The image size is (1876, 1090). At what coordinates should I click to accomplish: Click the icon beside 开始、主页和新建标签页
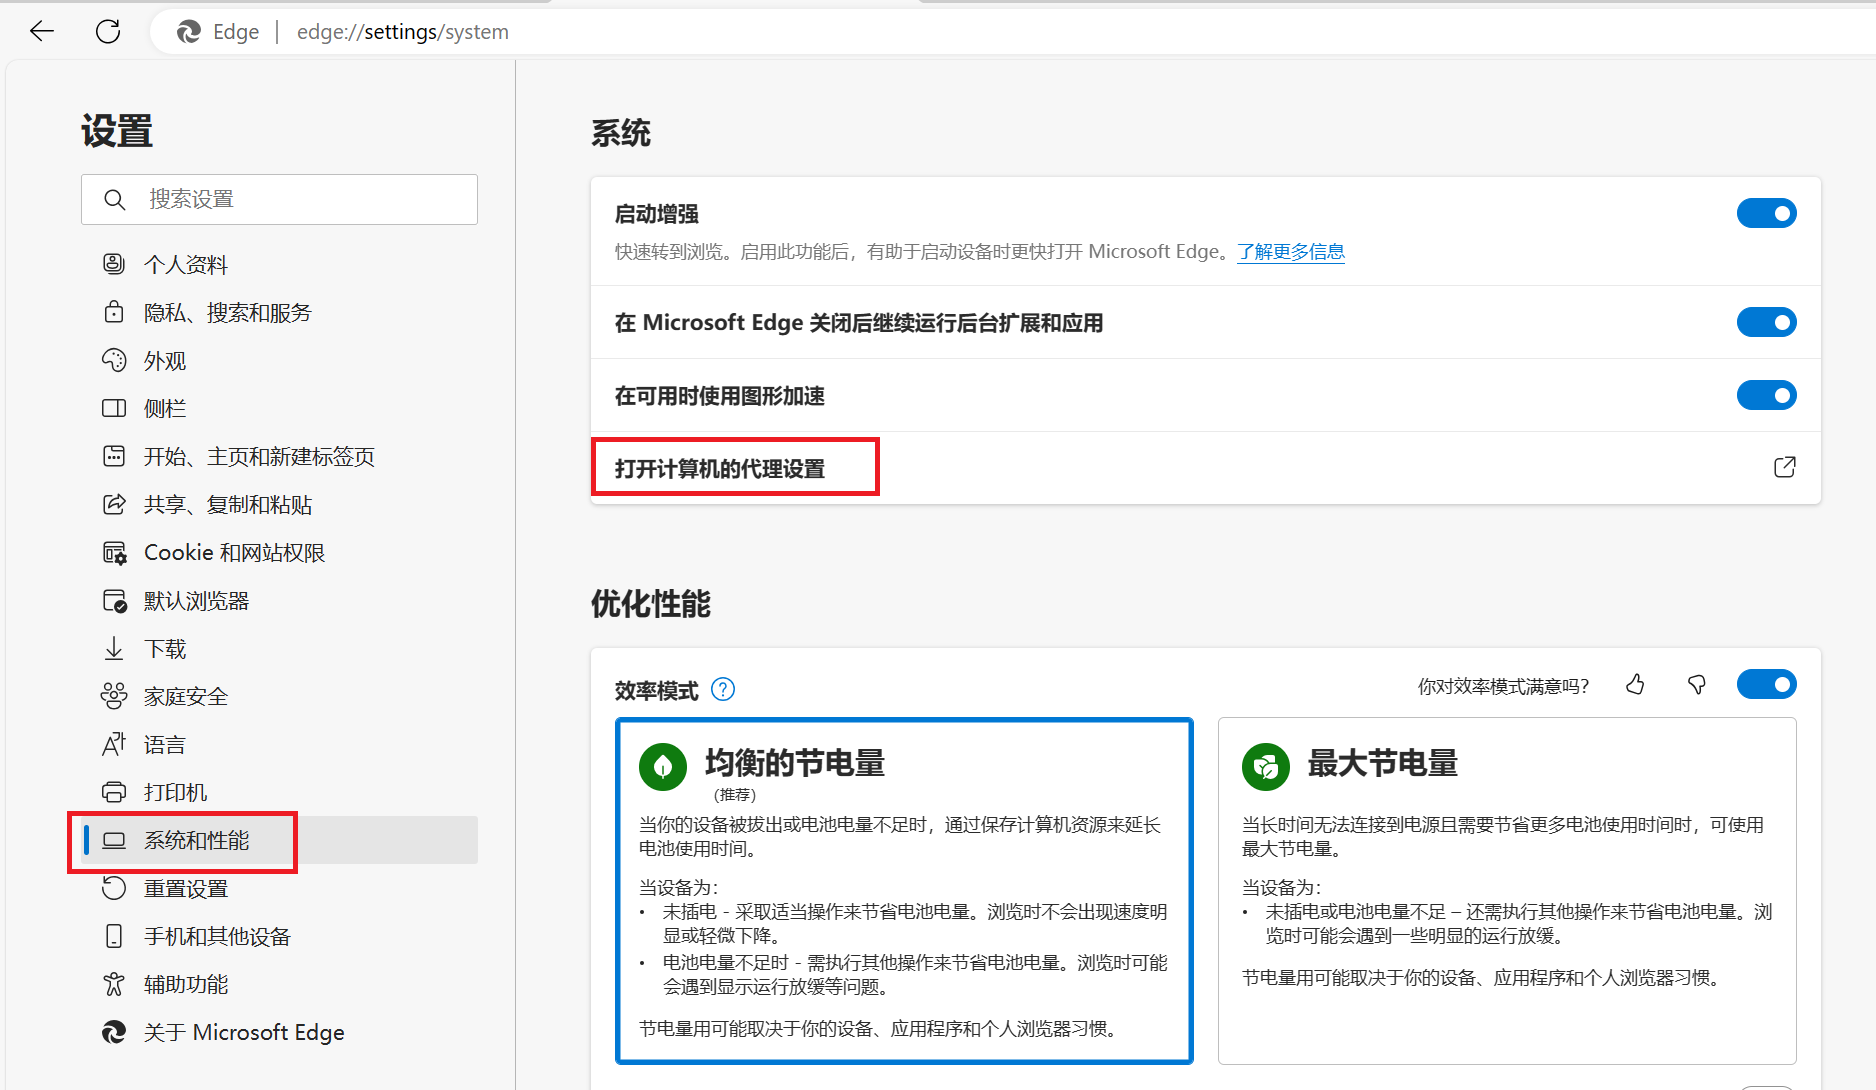click(114, 456)
